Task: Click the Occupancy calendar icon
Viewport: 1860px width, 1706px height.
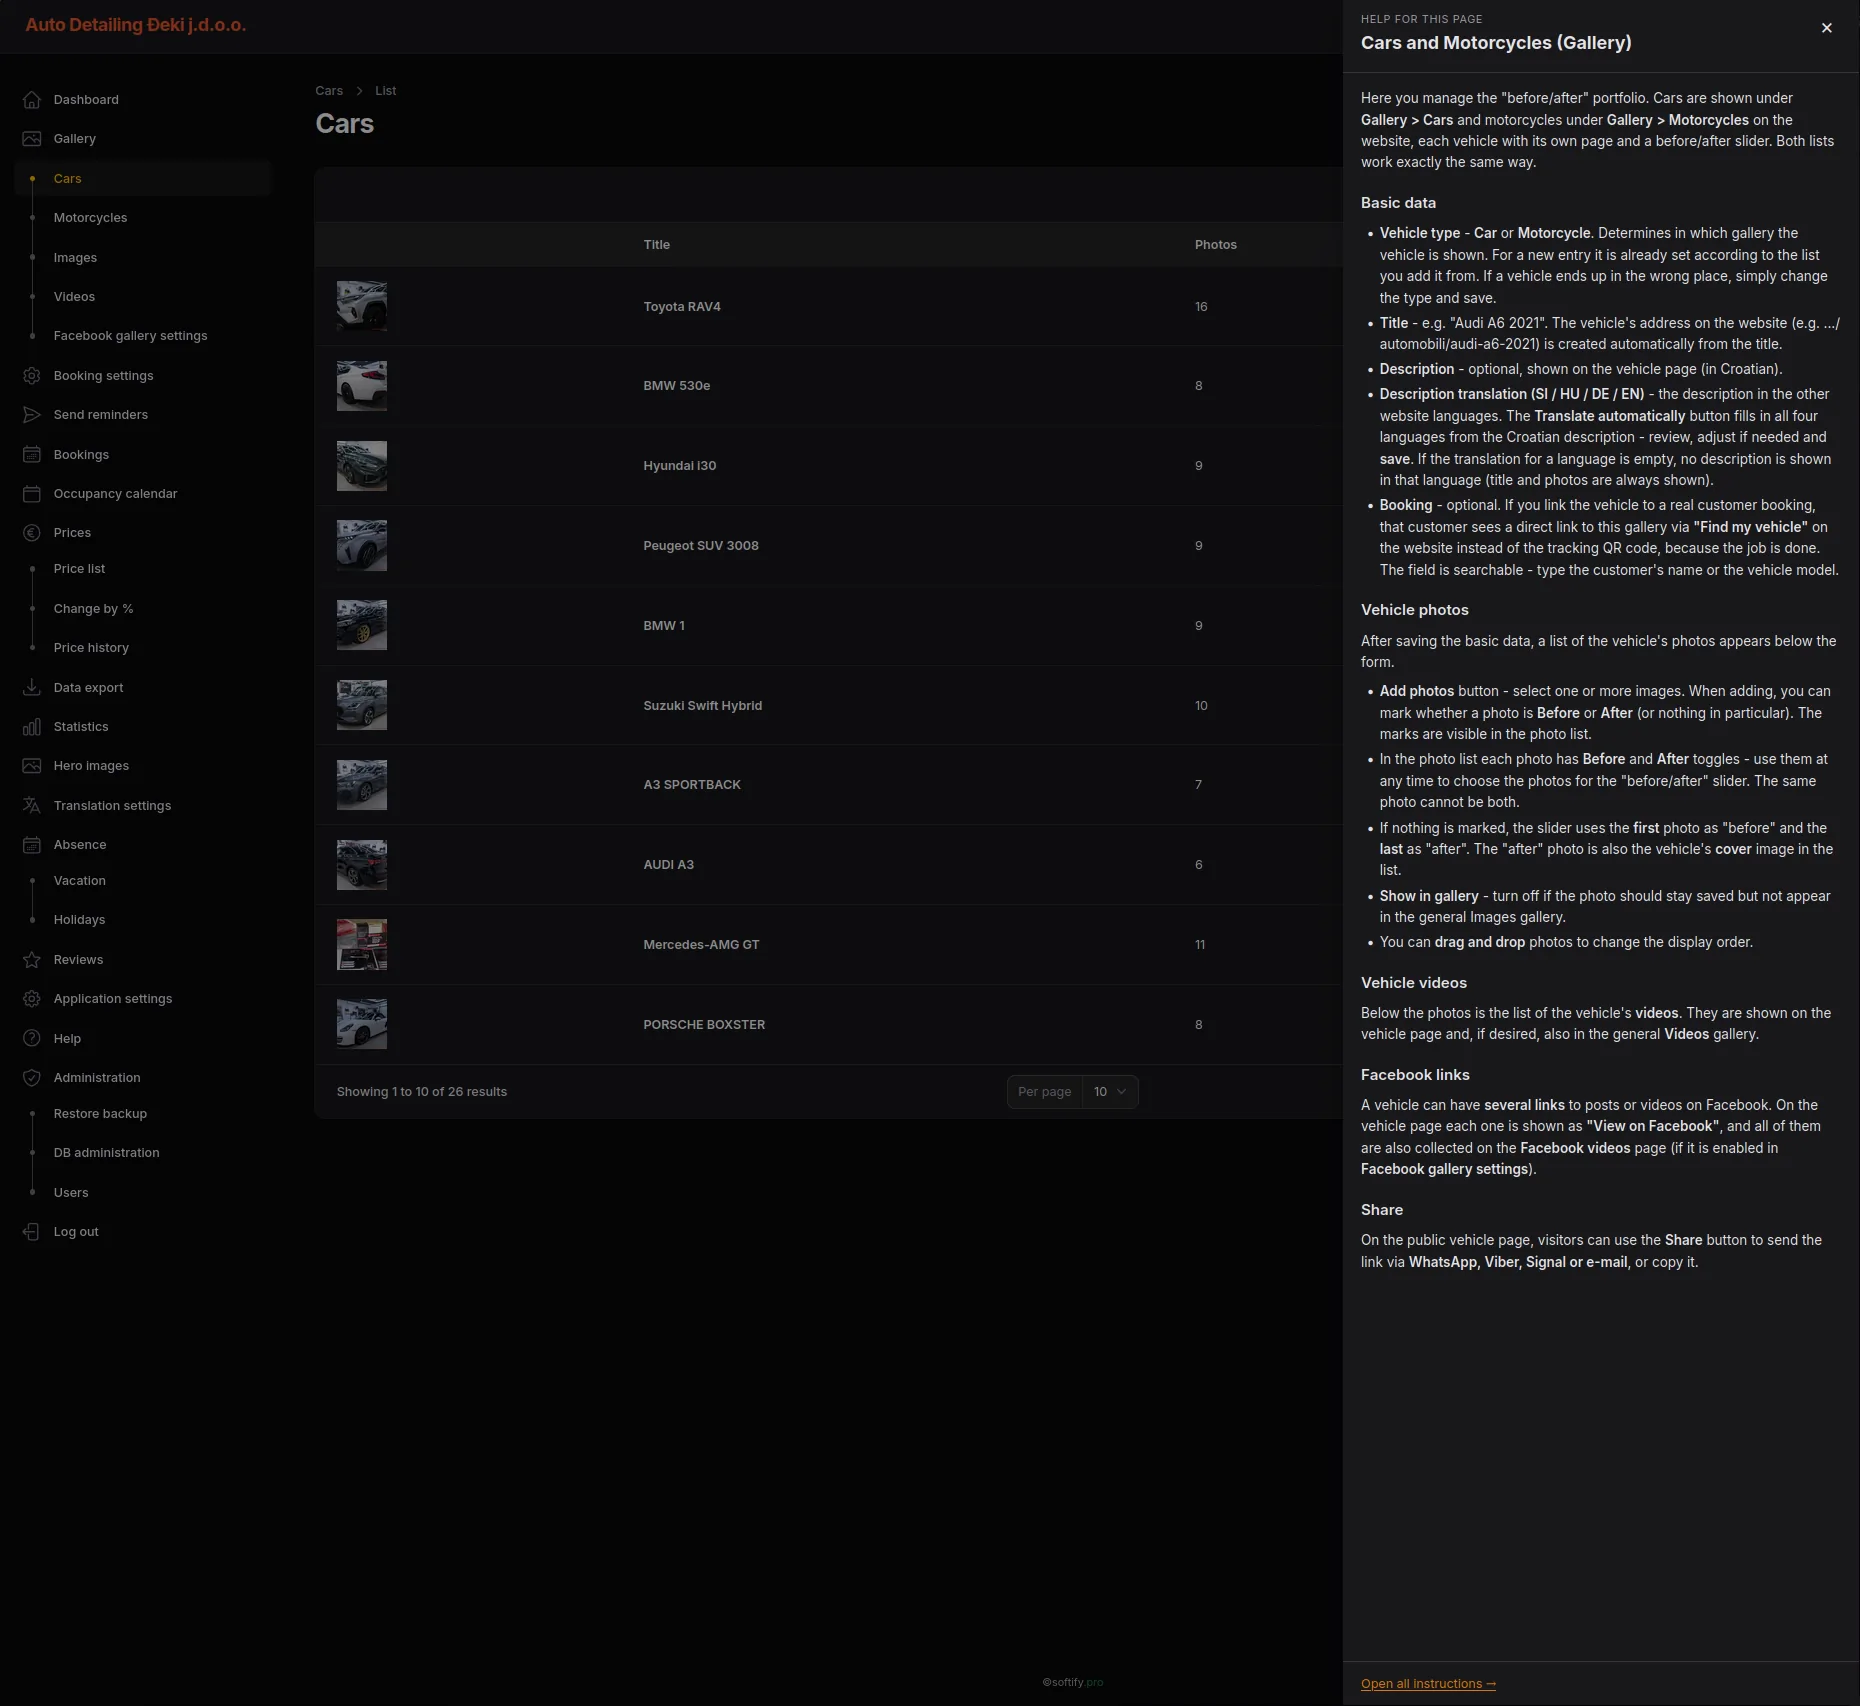Action: click(32, 494)
